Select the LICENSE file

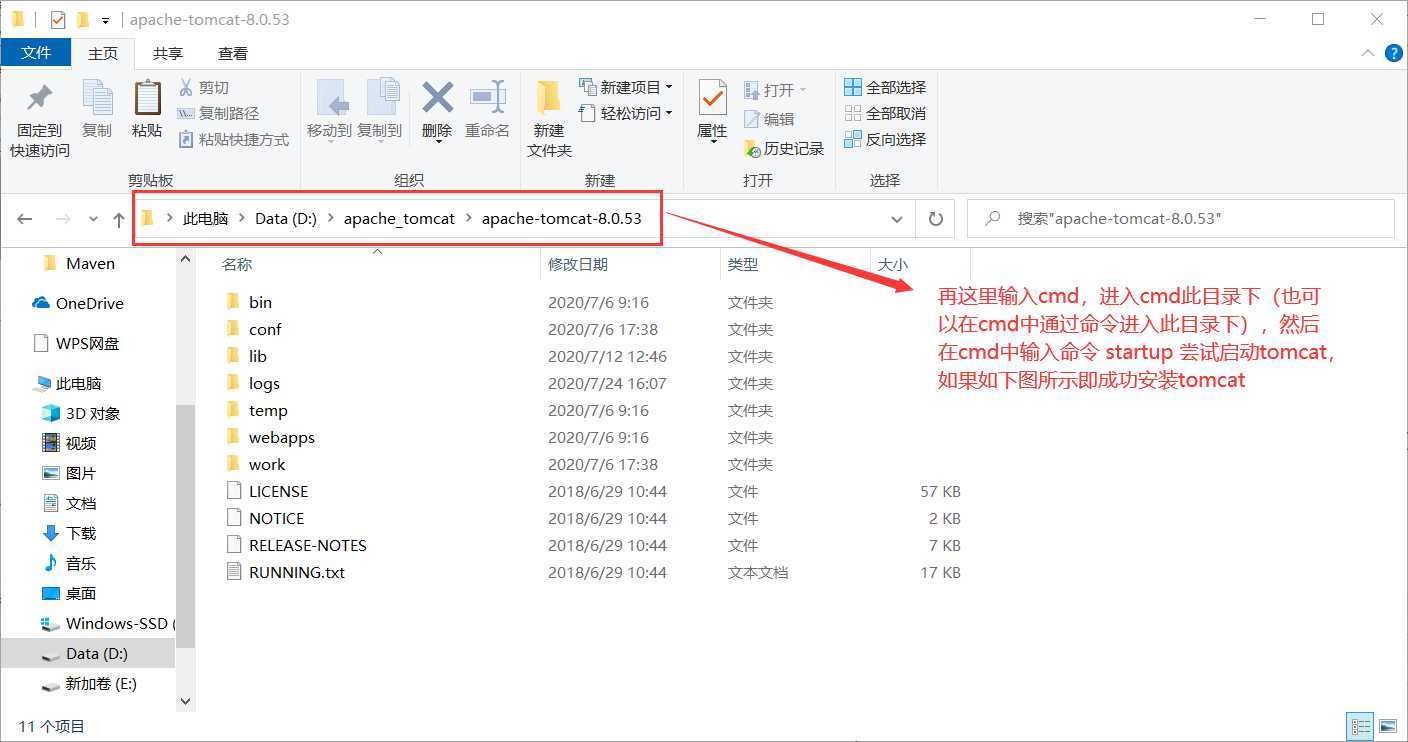point(278,491)
